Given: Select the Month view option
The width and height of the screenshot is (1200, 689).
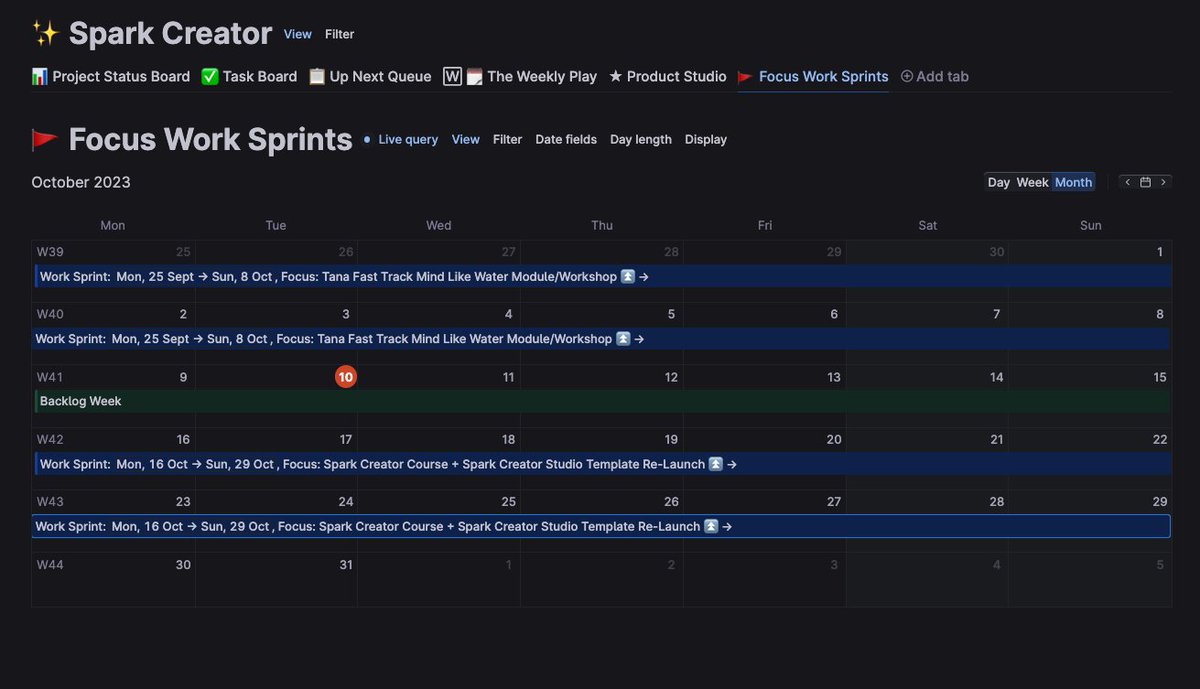Looking at the screenshot, I should click(x=1073, y=182).
